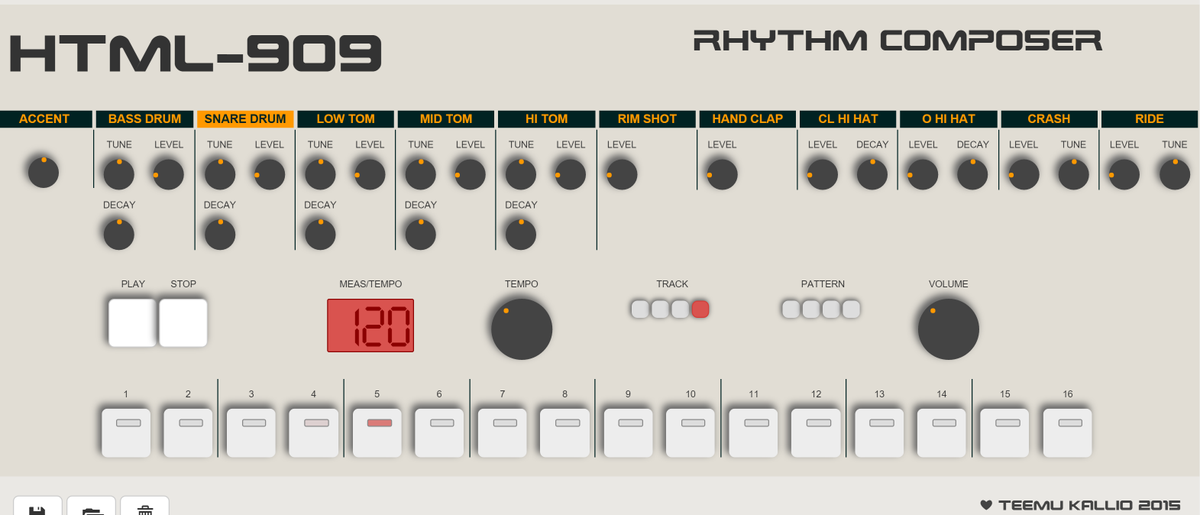Toggle step 4 sequencer pad

tap(314, 432)
